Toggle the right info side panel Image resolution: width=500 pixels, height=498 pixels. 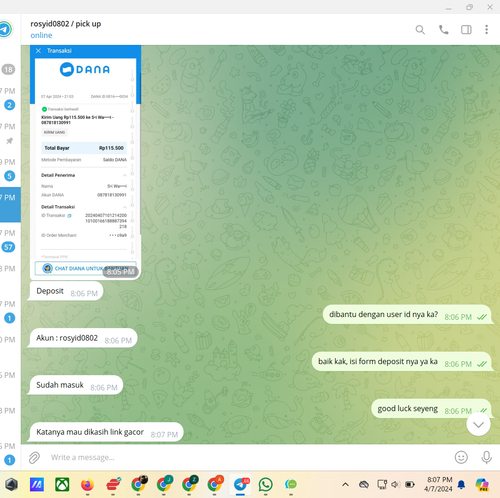466,30
